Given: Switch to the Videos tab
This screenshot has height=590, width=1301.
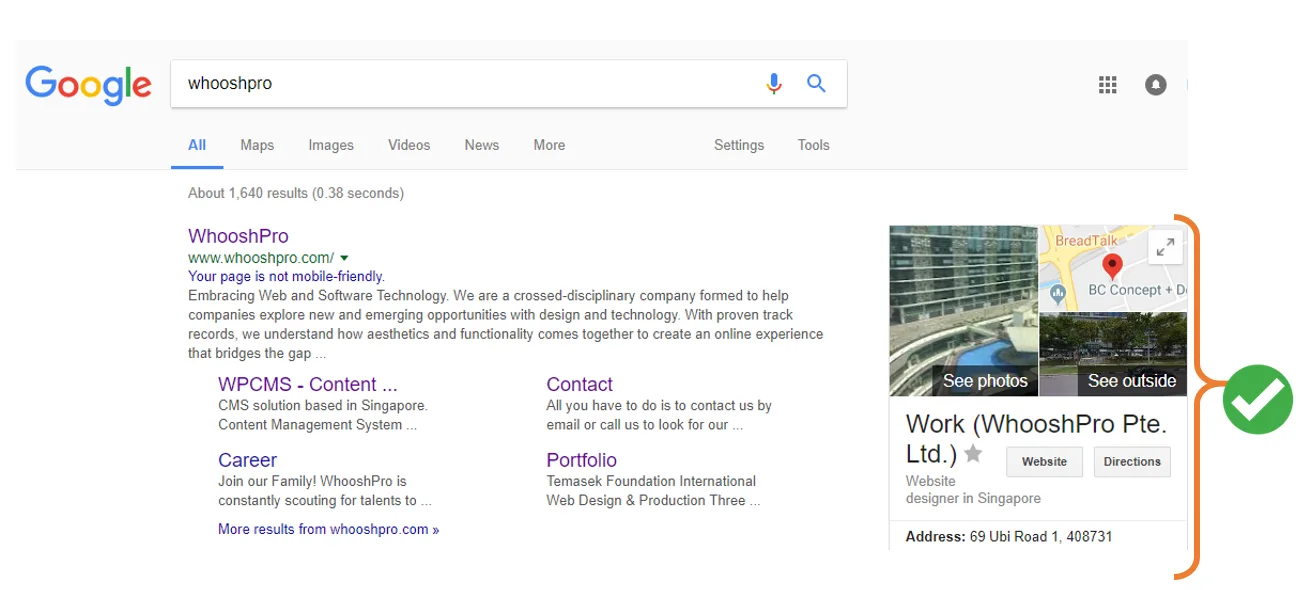Looking at the screenshot, I should [x=409, y=145].
